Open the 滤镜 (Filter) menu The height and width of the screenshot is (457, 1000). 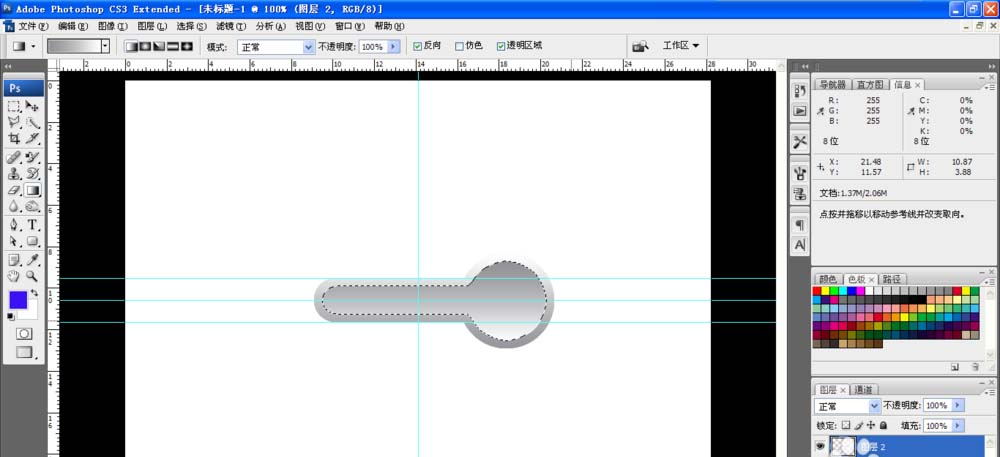231,26
